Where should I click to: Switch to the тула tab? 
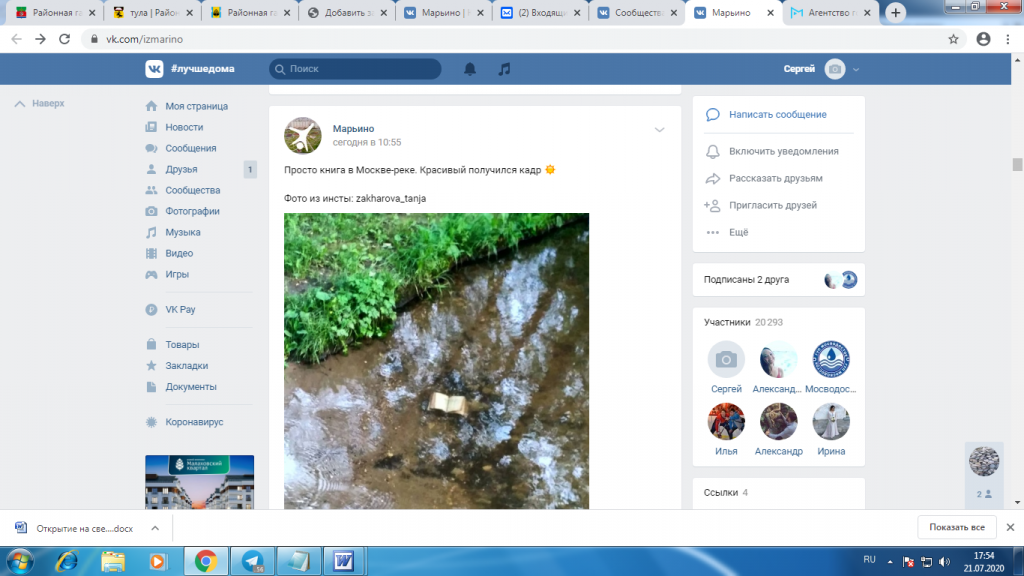[152, 12]
